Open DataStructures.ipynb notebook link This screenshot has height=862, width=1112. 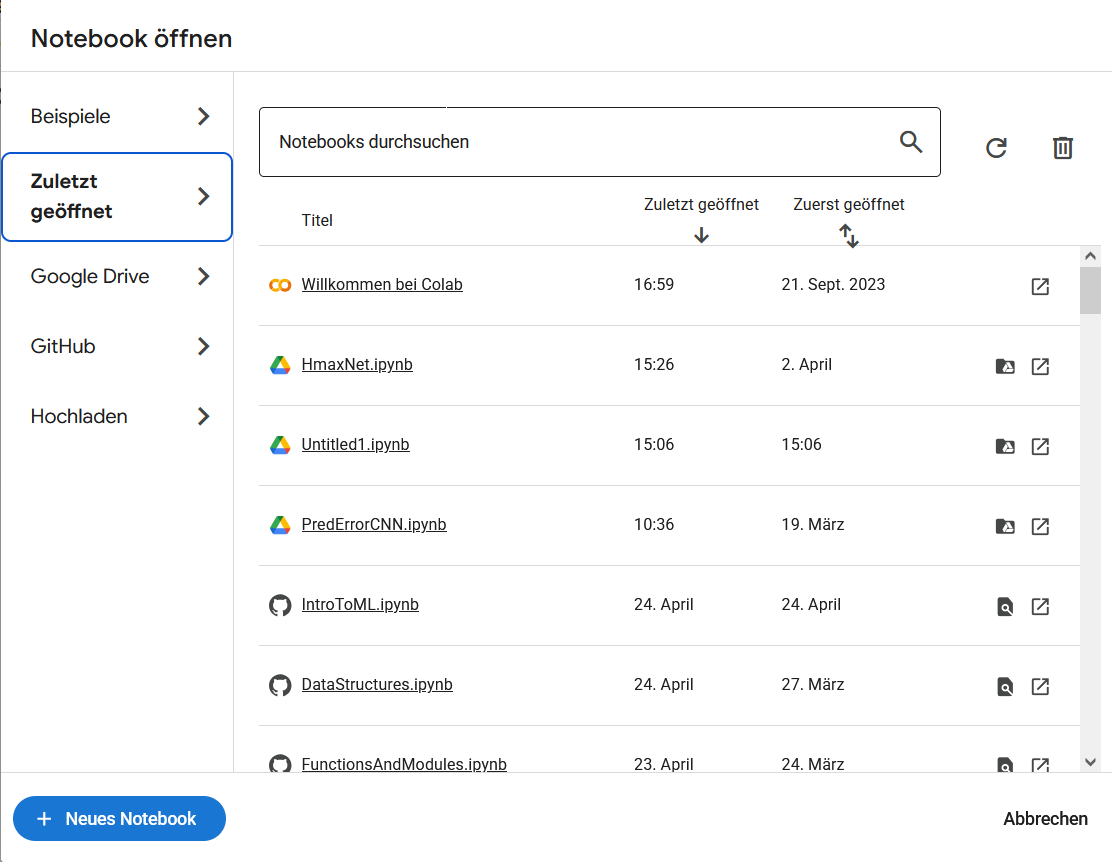tap(377, 685)
